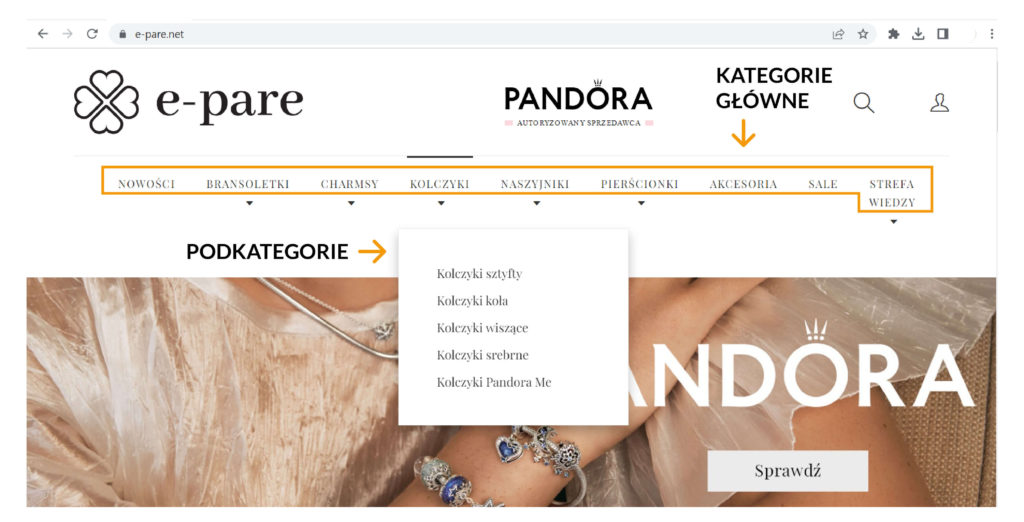Click the e-pare clover logo
The height and width of the screenshot is (522, 1024).
click(x=106, y=102)
